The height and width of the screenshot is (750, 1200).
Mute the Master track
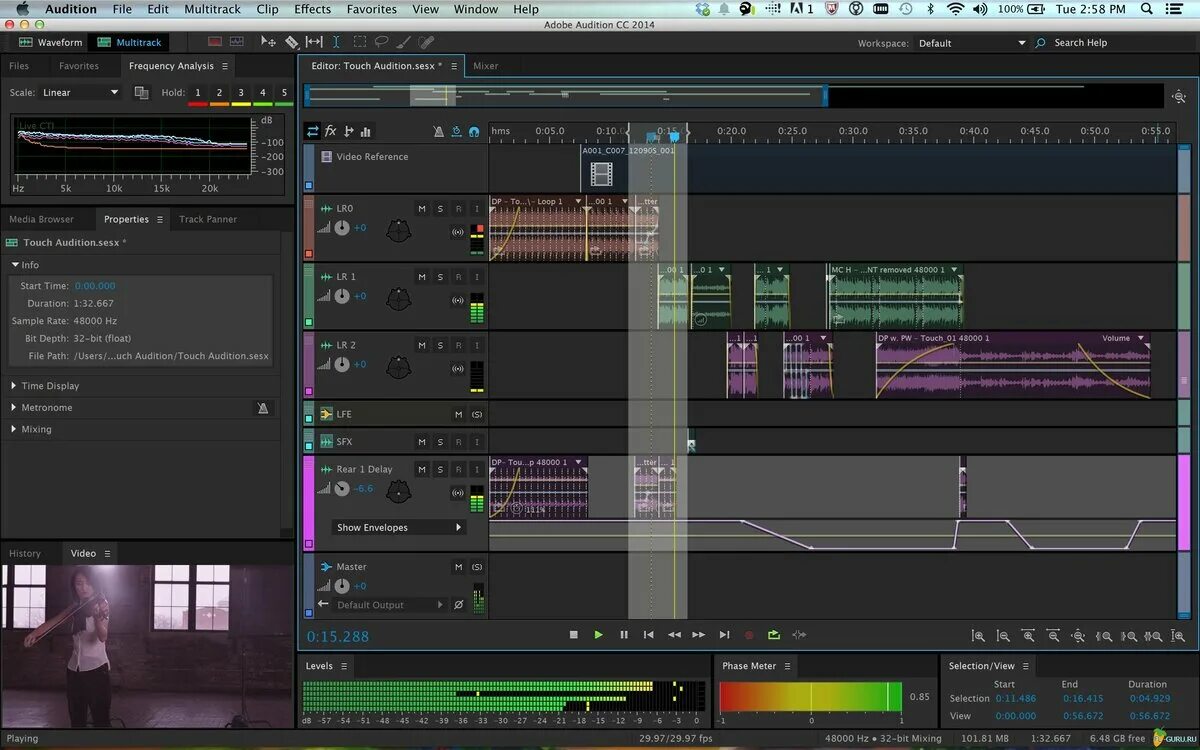pyautogui.click(x=458, y=567)
